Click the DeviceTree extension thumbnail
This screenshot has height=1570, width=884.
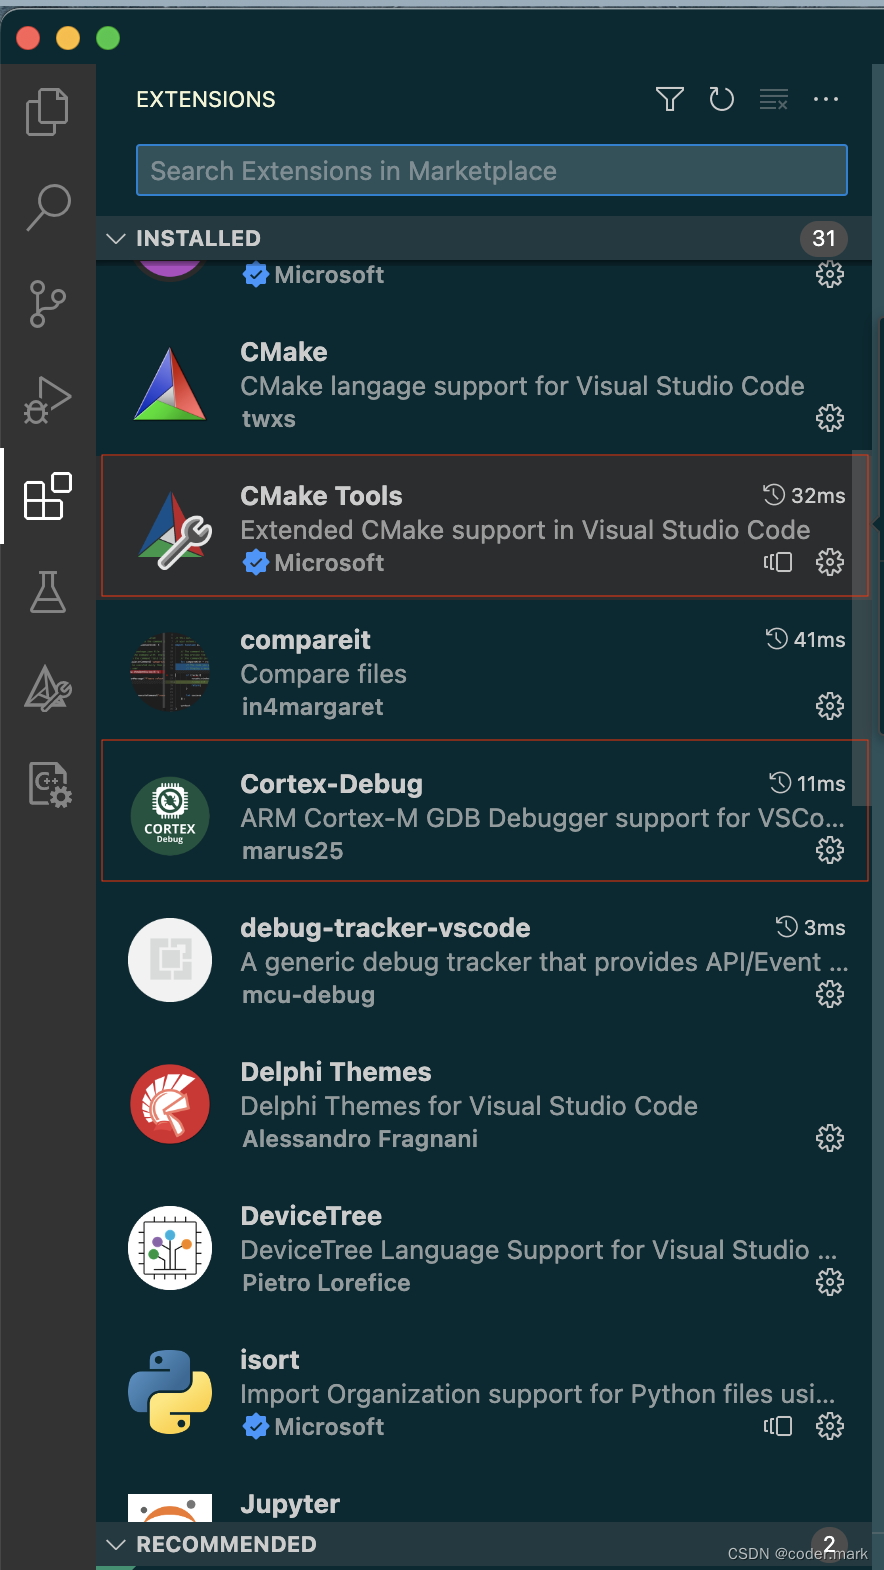point(170,1248)
